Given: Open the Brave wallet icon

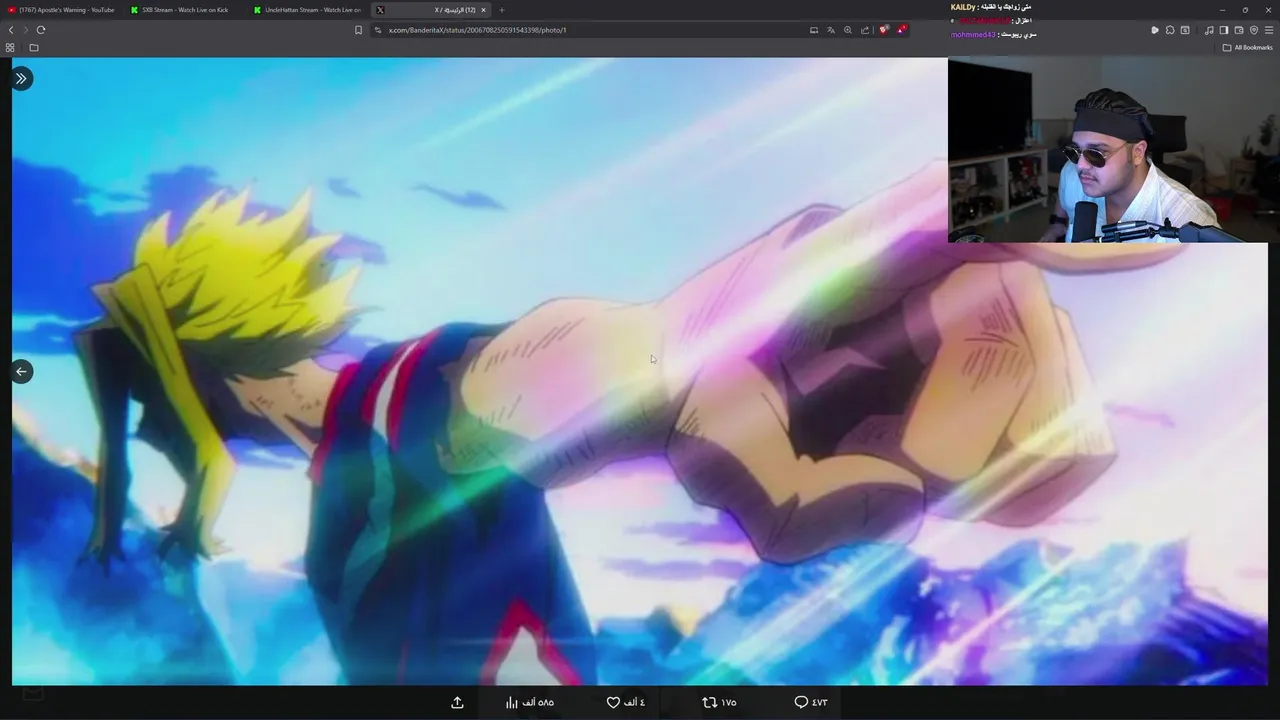Looking at the screenshot, I should [x=1239, y=30].
